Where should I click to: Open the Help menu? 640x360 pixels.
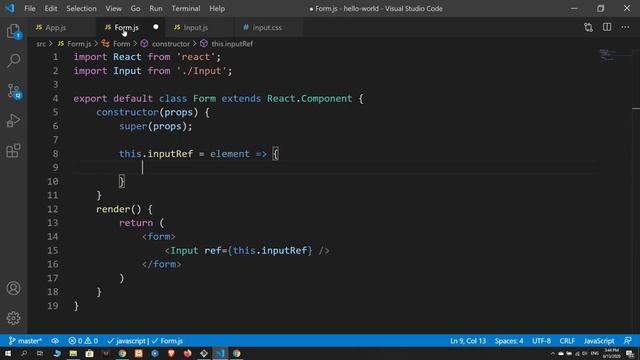[x=217, y=8]
